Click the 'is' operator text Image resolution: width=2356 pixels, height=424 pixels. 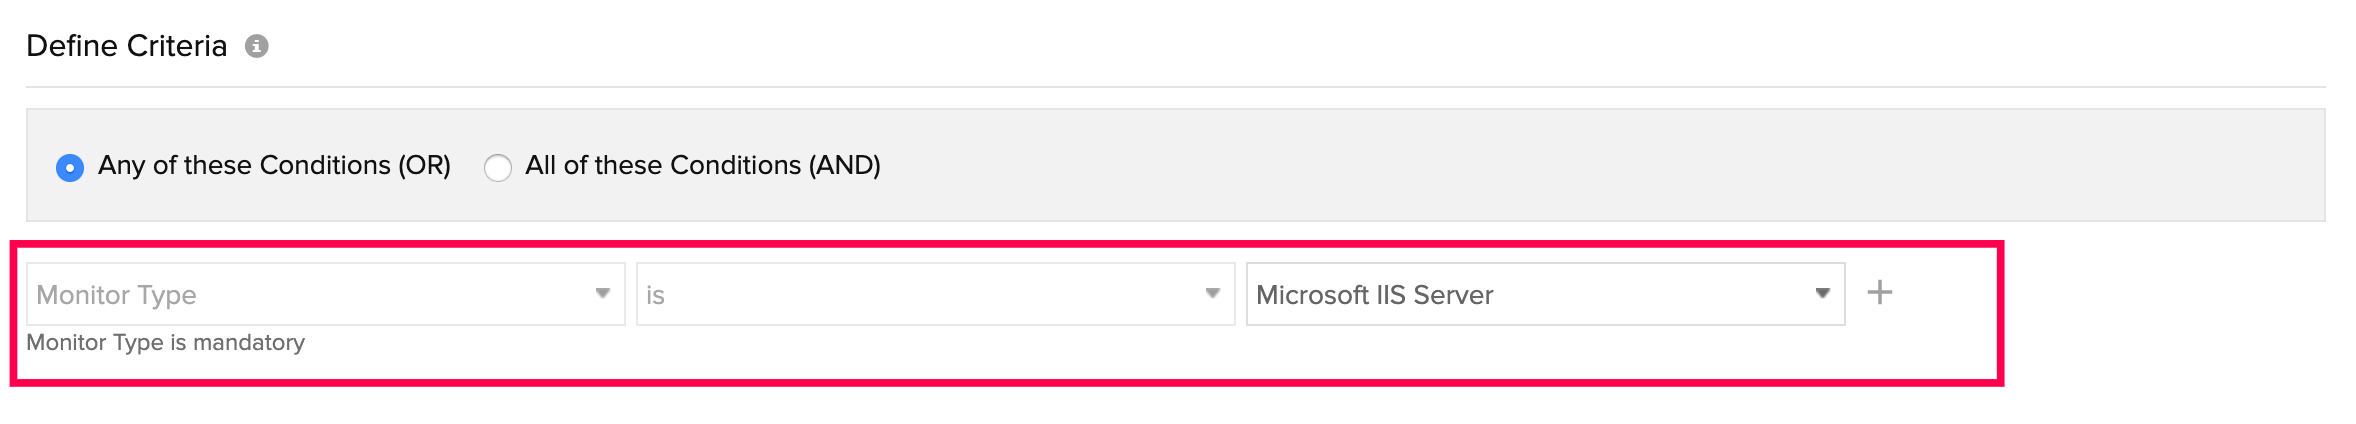pos(656,295)
